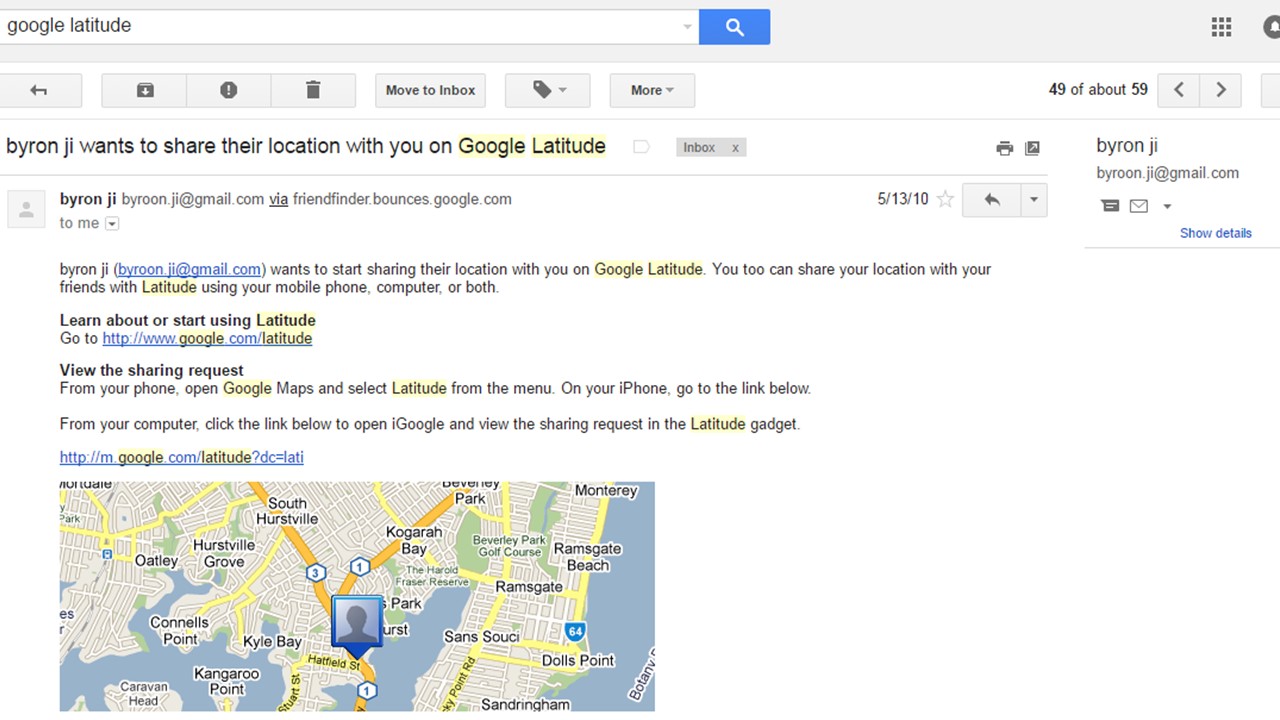The width and height of the screenshot is (1280, 720).
Task: Email byron ji with envelope icon
Action: [x=1139, y=206]
